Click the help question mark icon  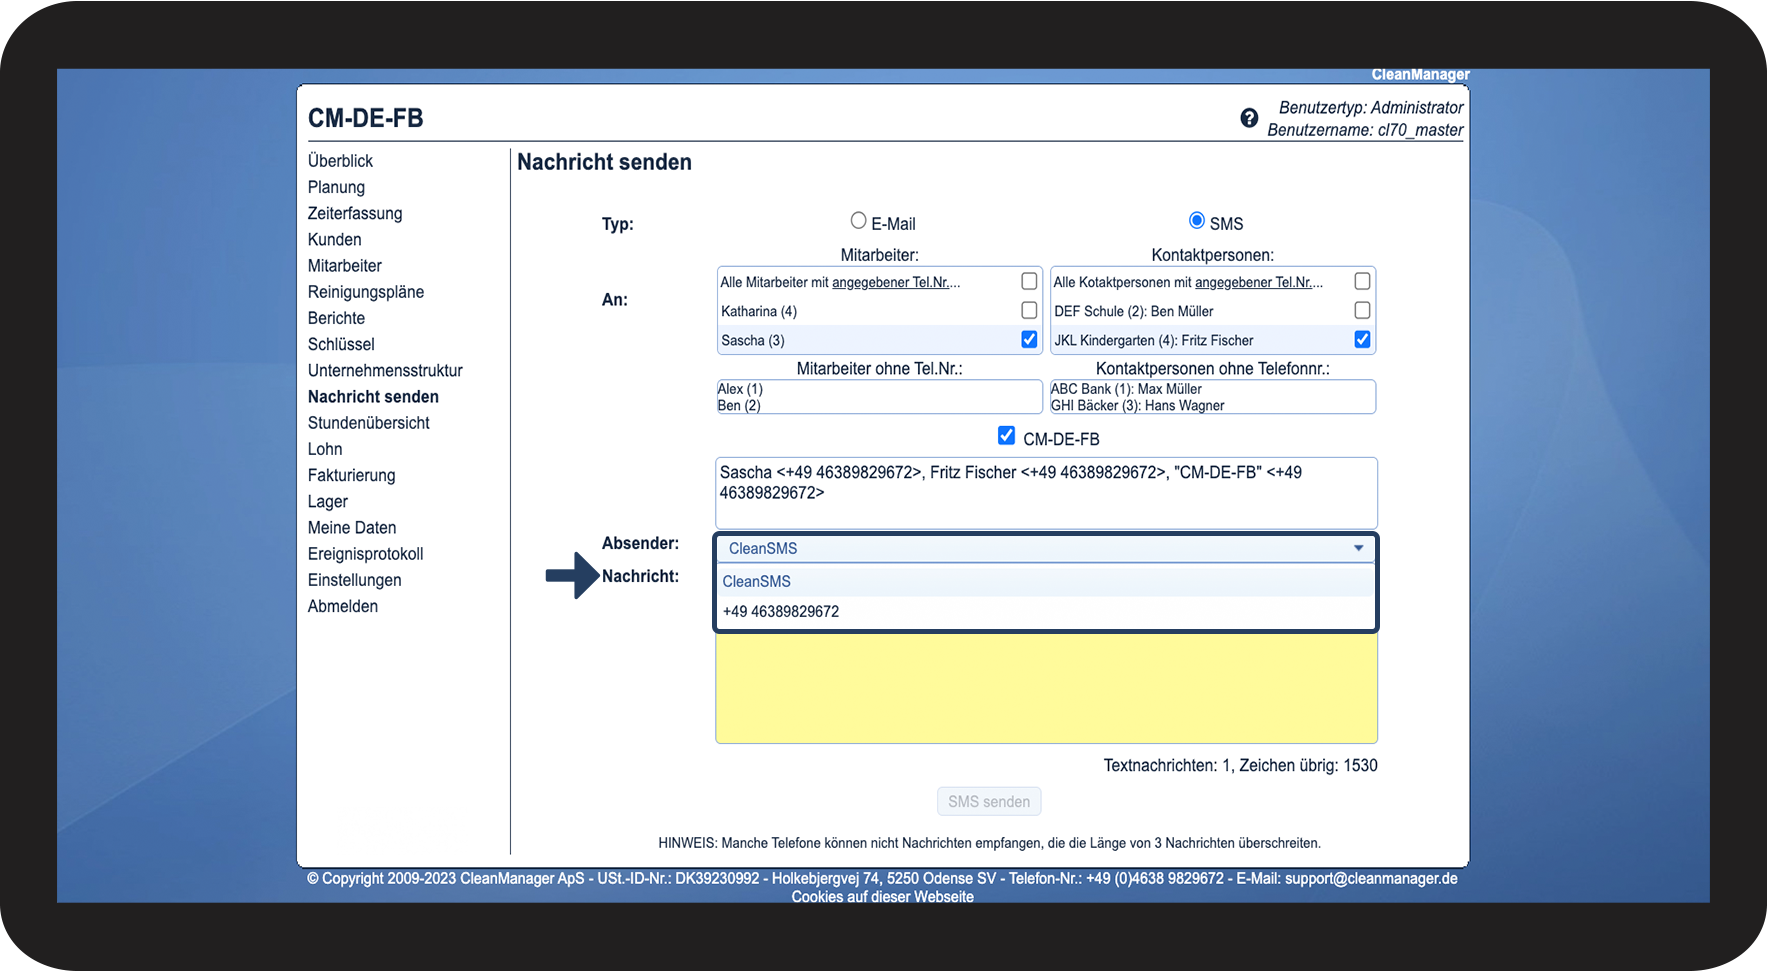[1249, 118]
